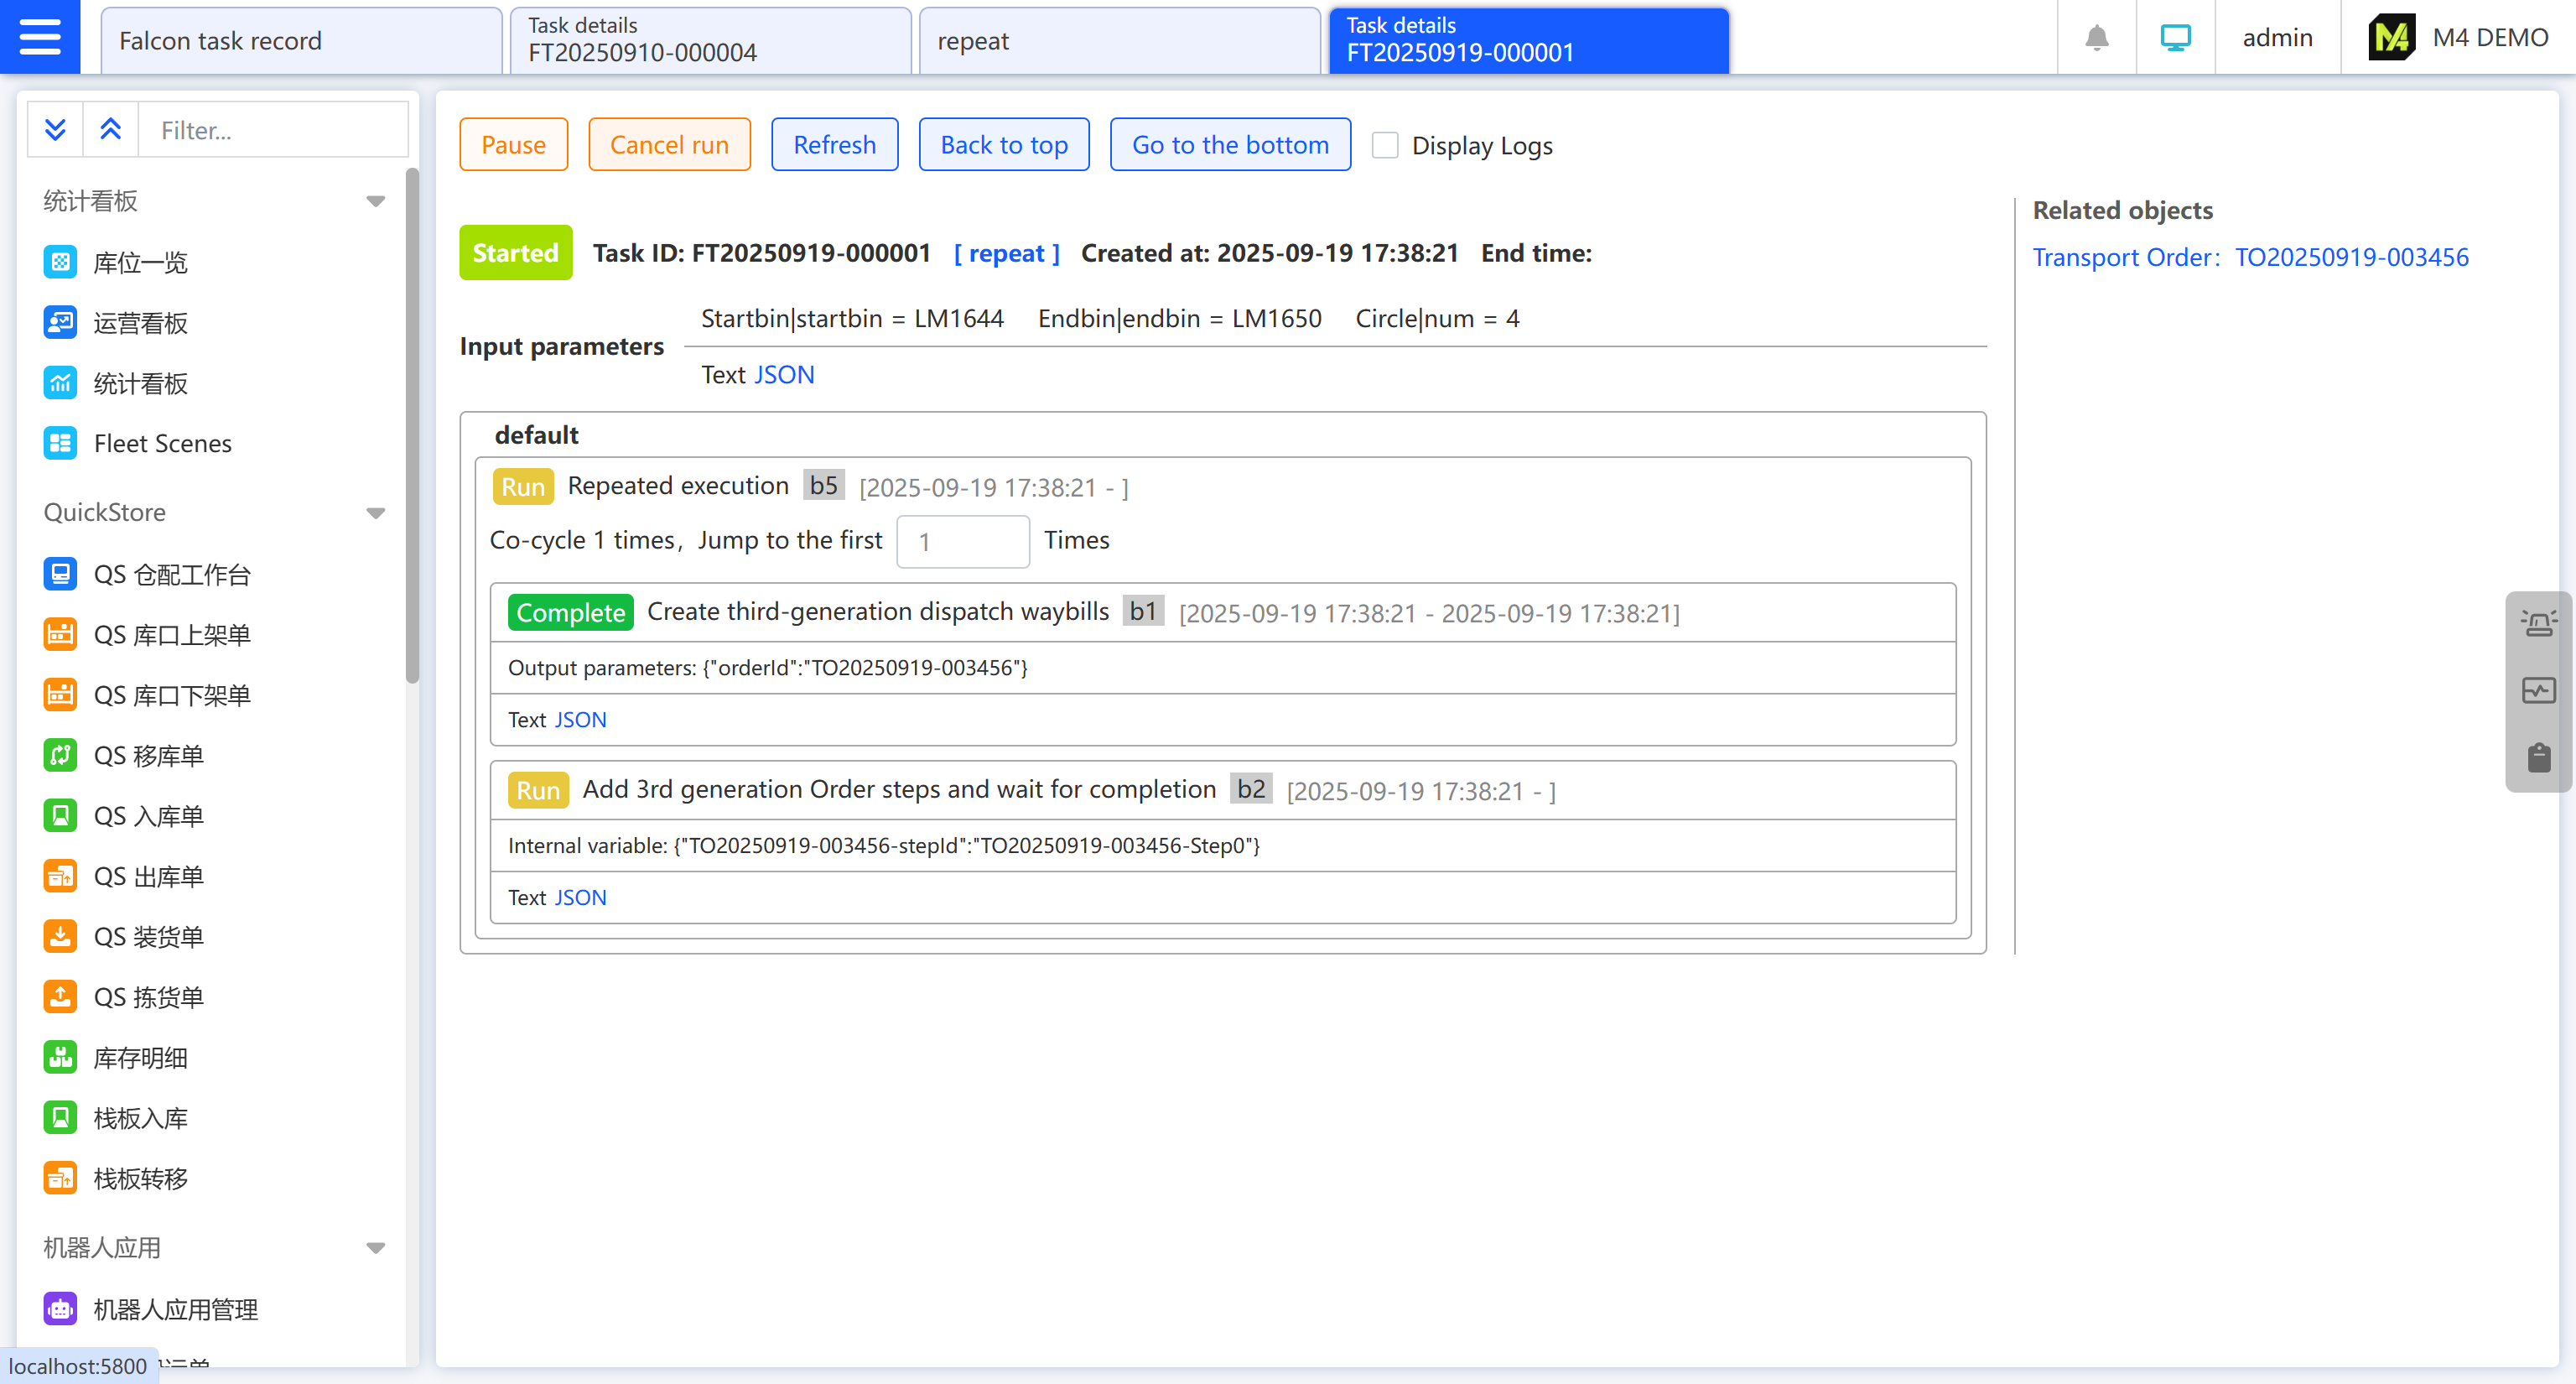
Task: Open the activity monitor side icon
Action: point(2538,691)
